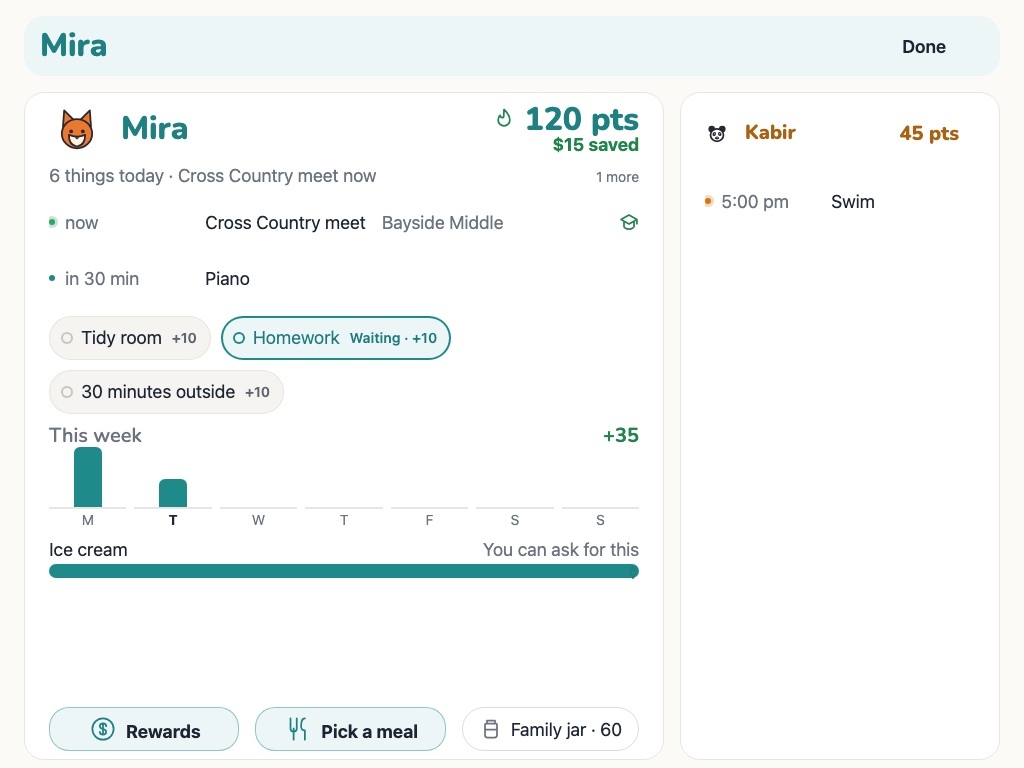Open the Pick a meal button
Image resolution: width=1024 pixels, height=768 pixels.
350,729
